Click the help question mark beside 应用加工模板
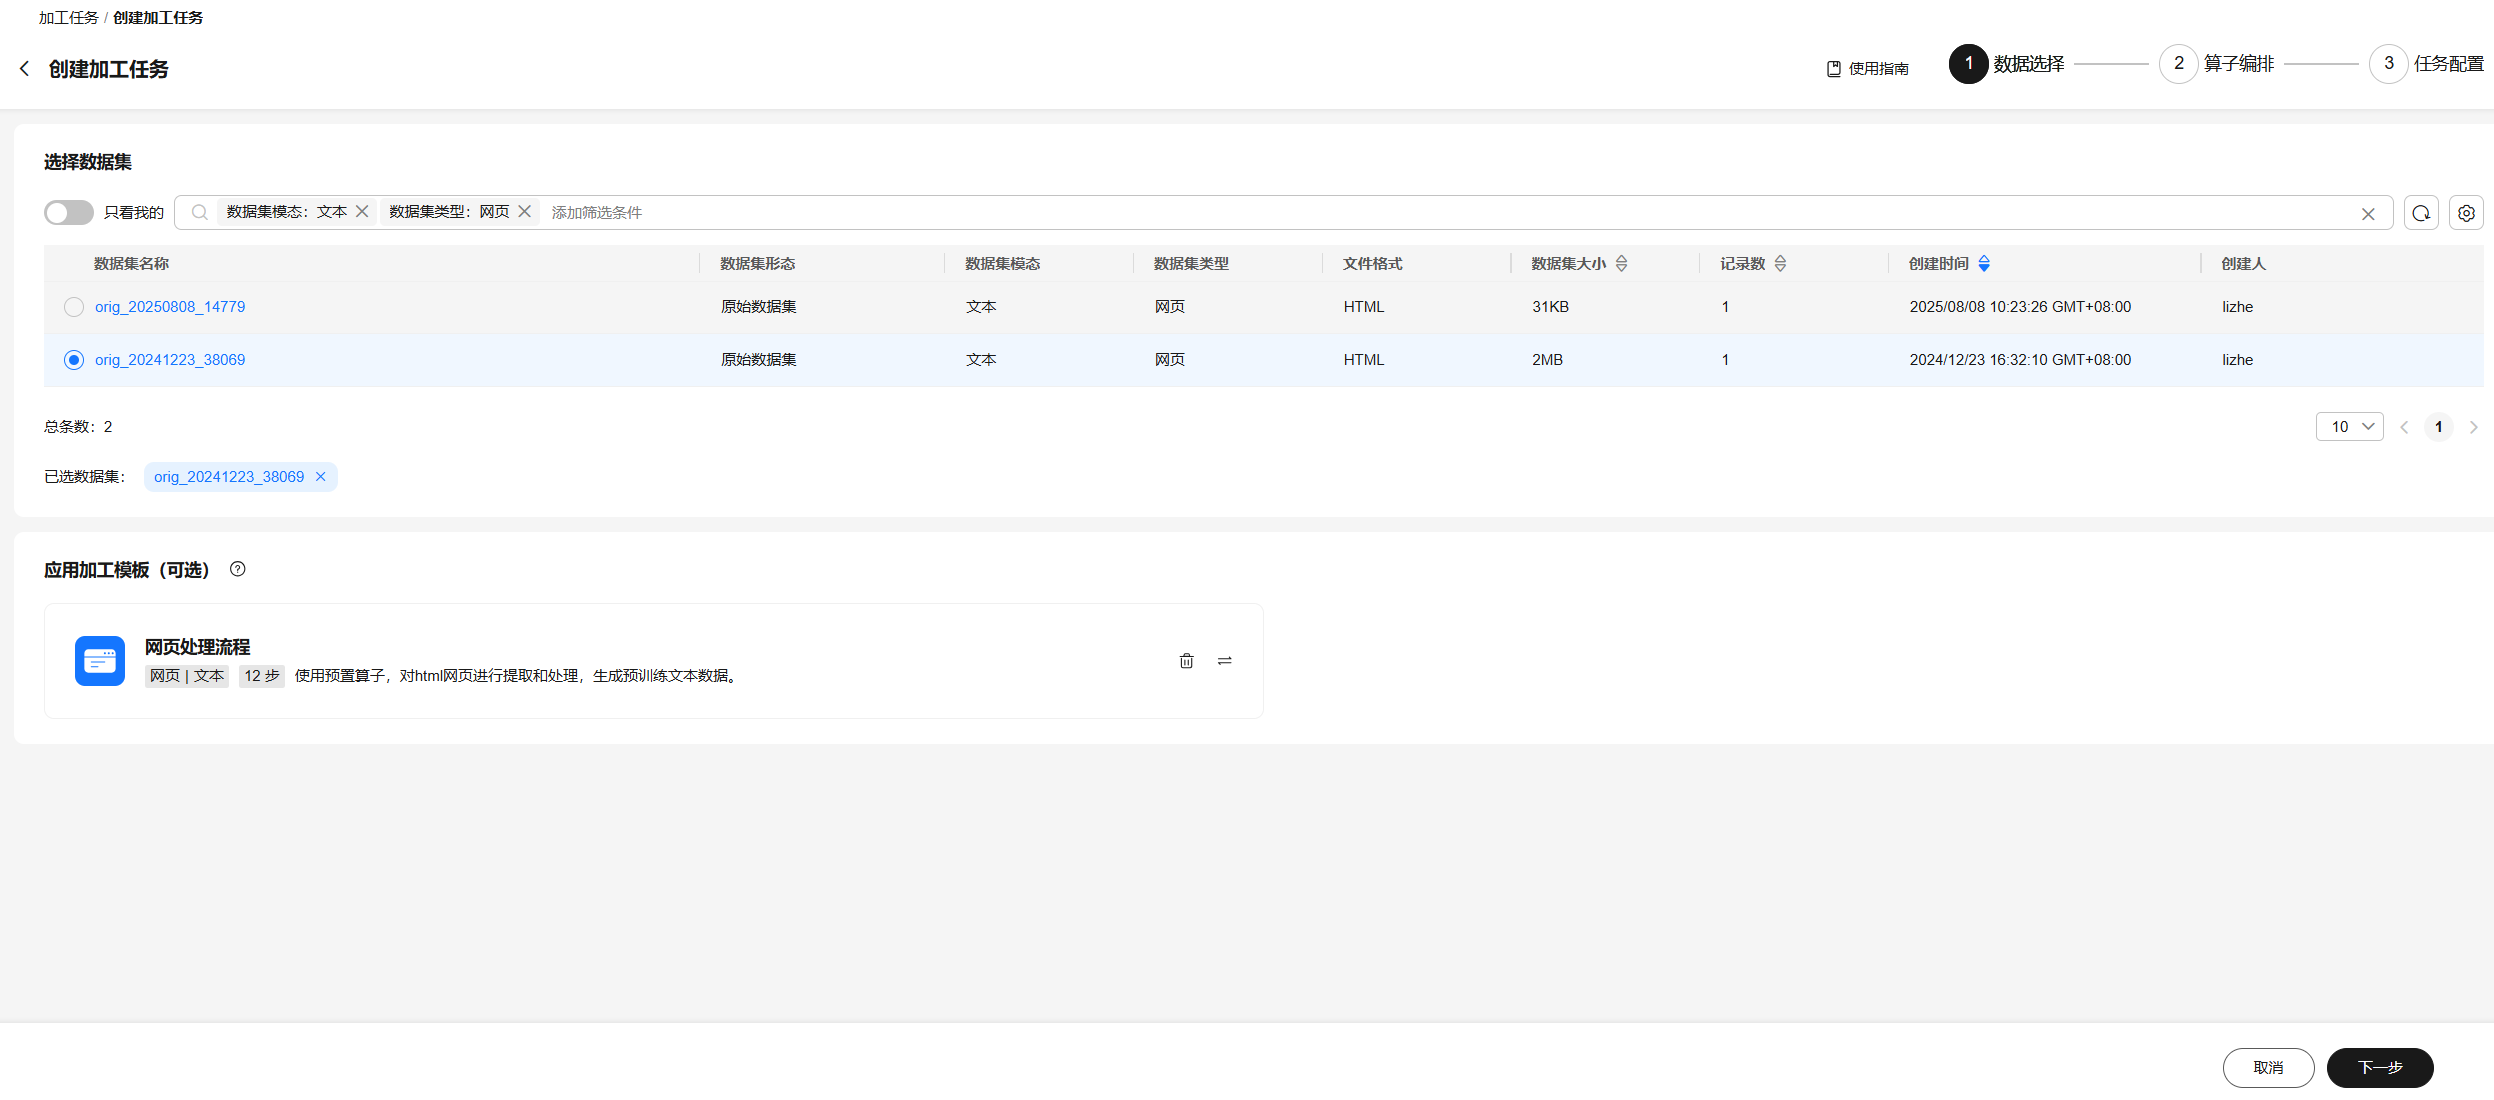This screenshot has height=1100, width=2494. click(237, 569)
